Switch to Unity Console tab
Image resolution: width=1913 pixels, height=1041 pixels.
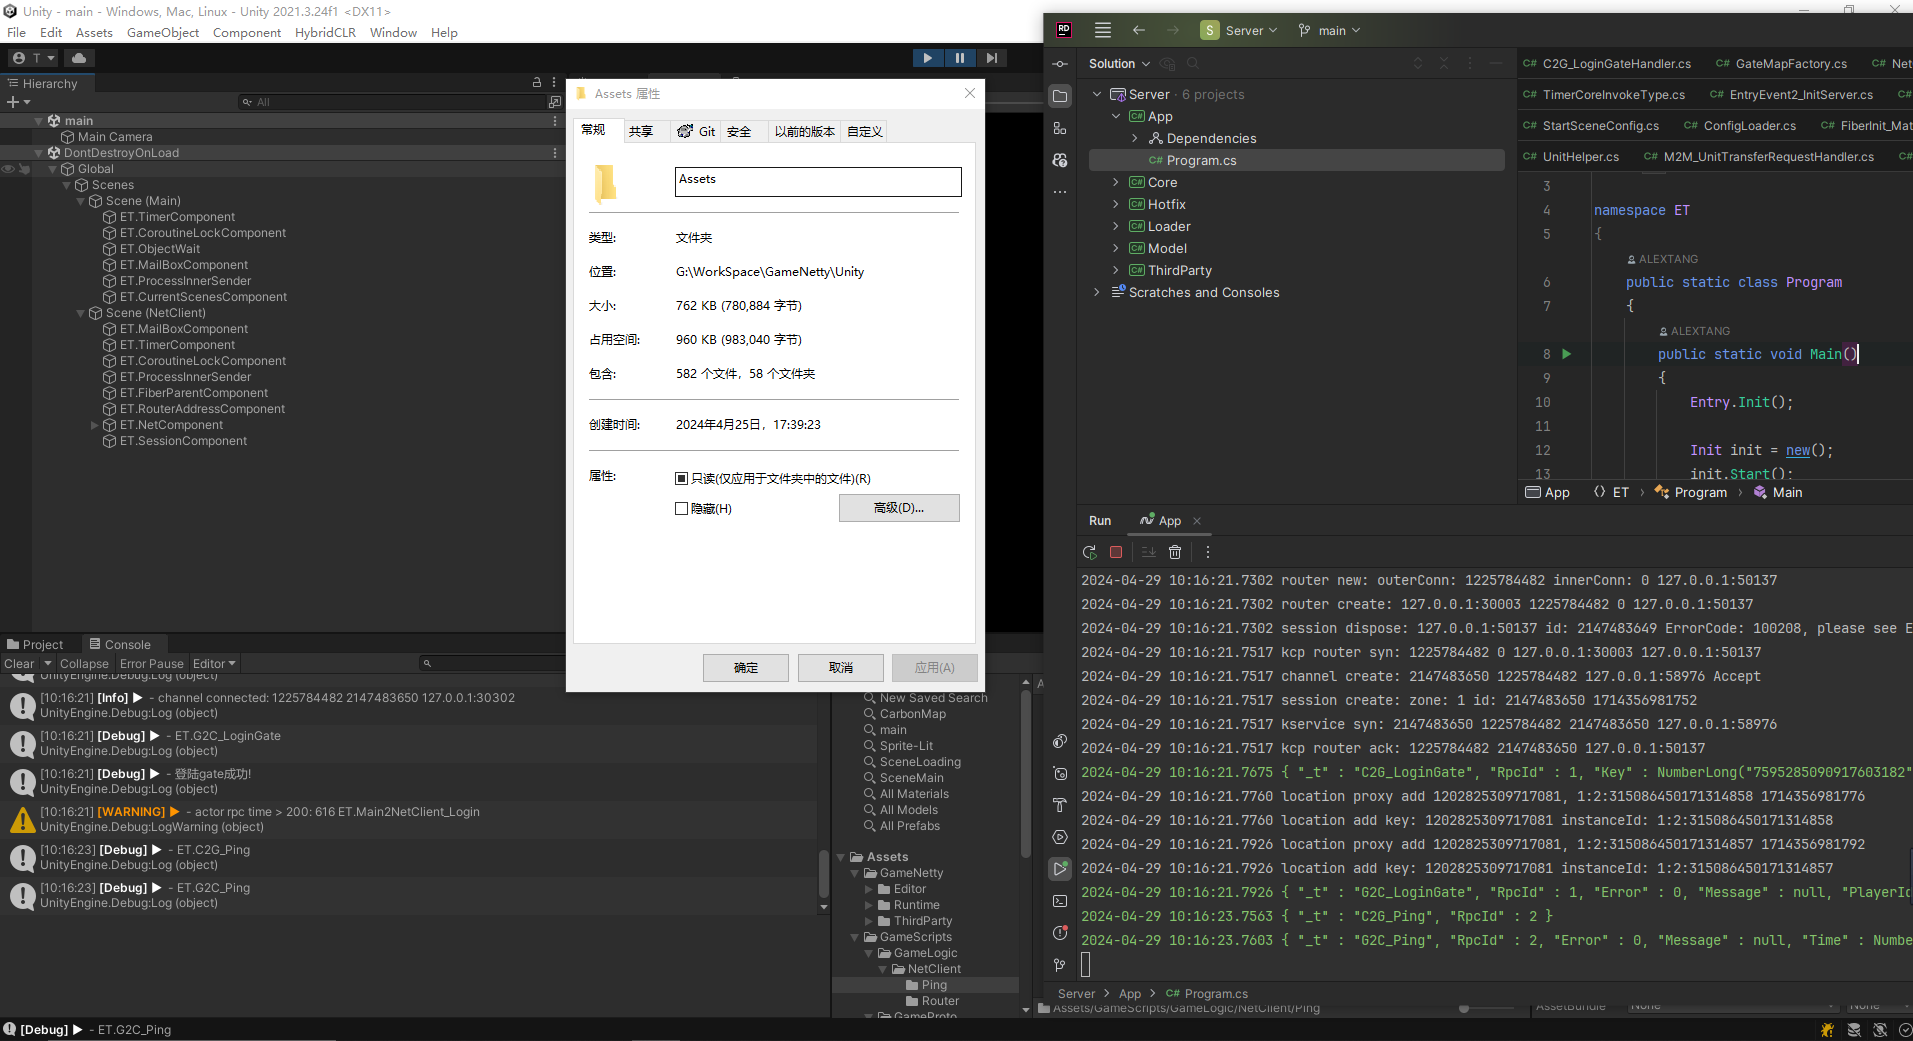(120, 645)
